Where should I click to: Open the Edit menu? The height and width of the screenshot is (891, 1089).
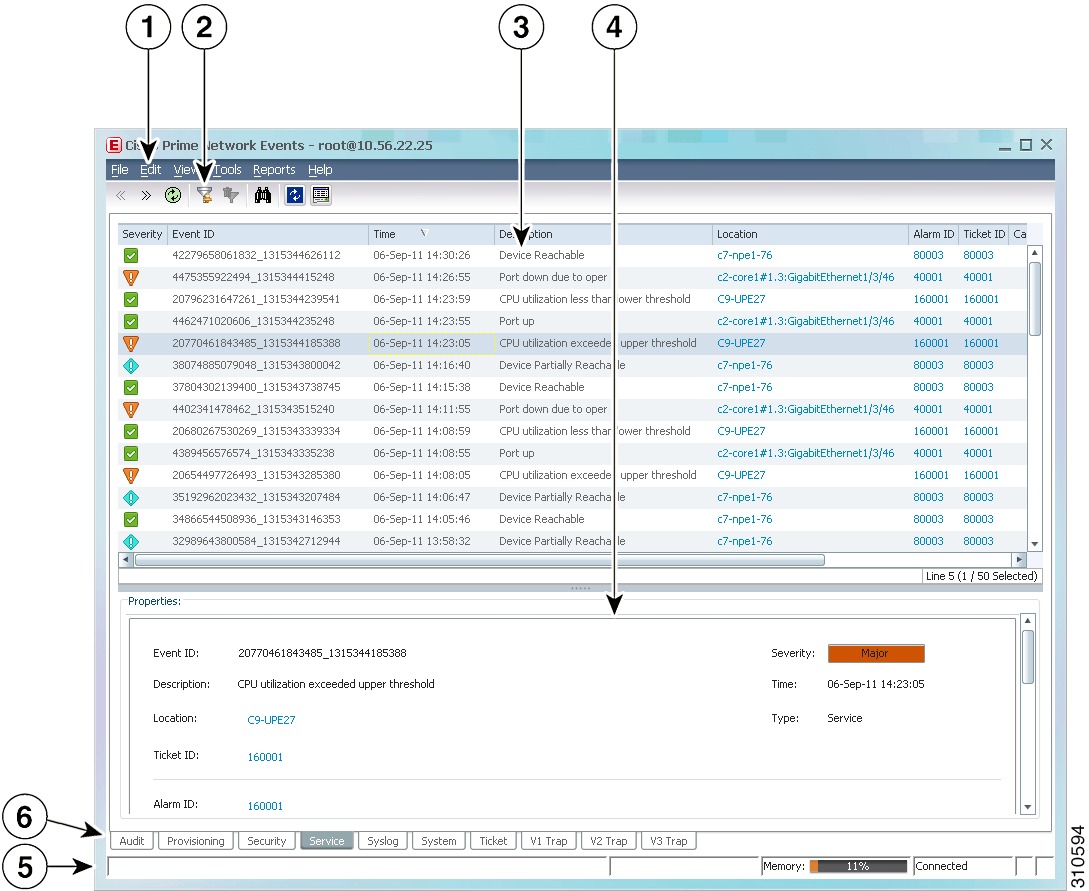coord(150,169)
